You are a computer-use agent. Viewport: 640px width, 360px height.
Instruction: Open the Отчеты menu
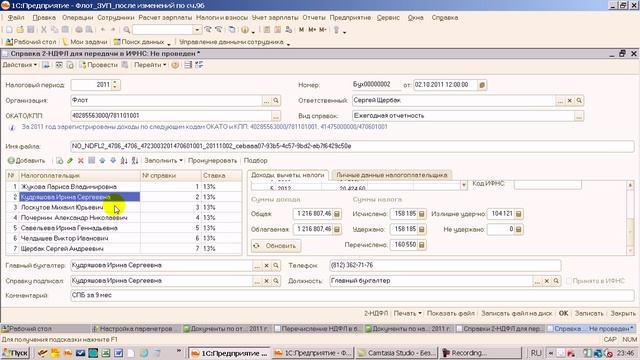pos(314,18)
